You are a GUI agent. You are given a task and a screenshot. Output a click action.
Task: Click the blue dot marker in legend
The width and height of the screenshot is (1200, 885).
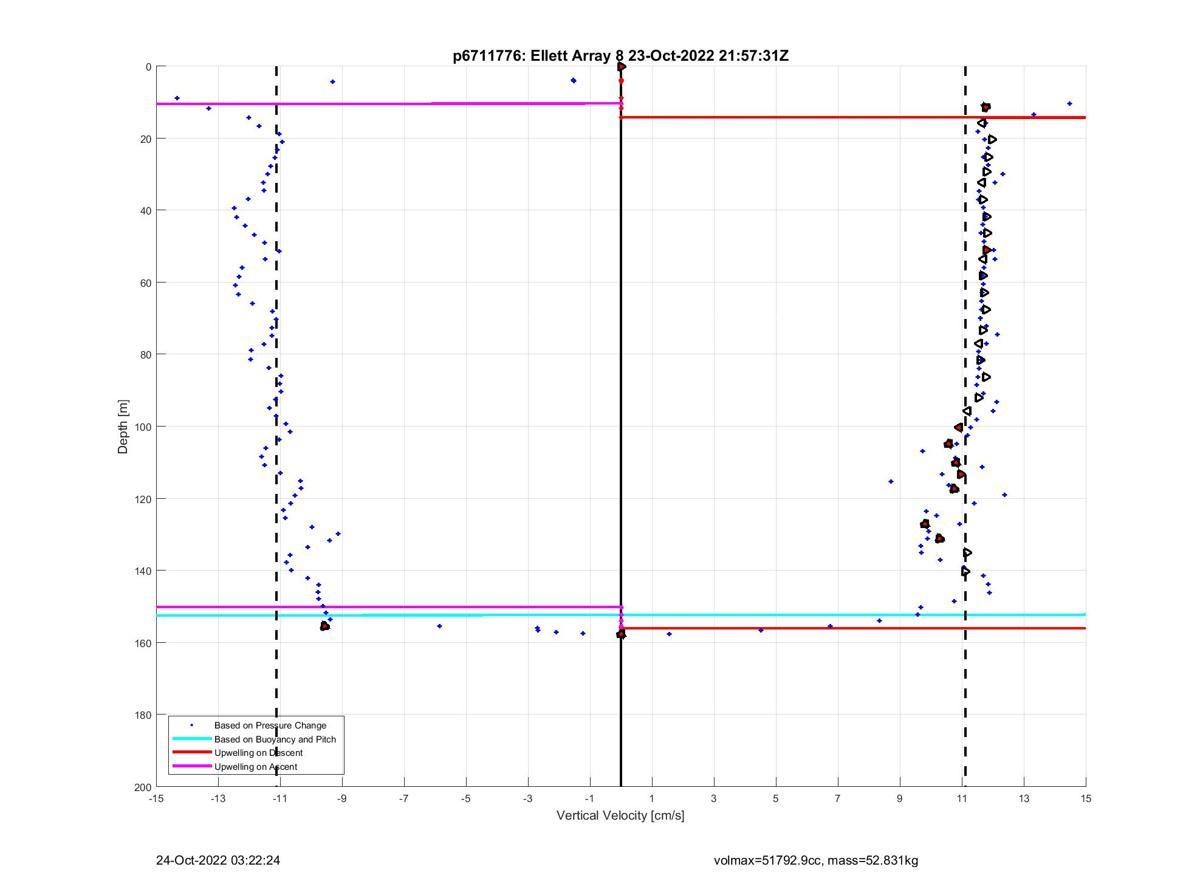click(191, 725)
